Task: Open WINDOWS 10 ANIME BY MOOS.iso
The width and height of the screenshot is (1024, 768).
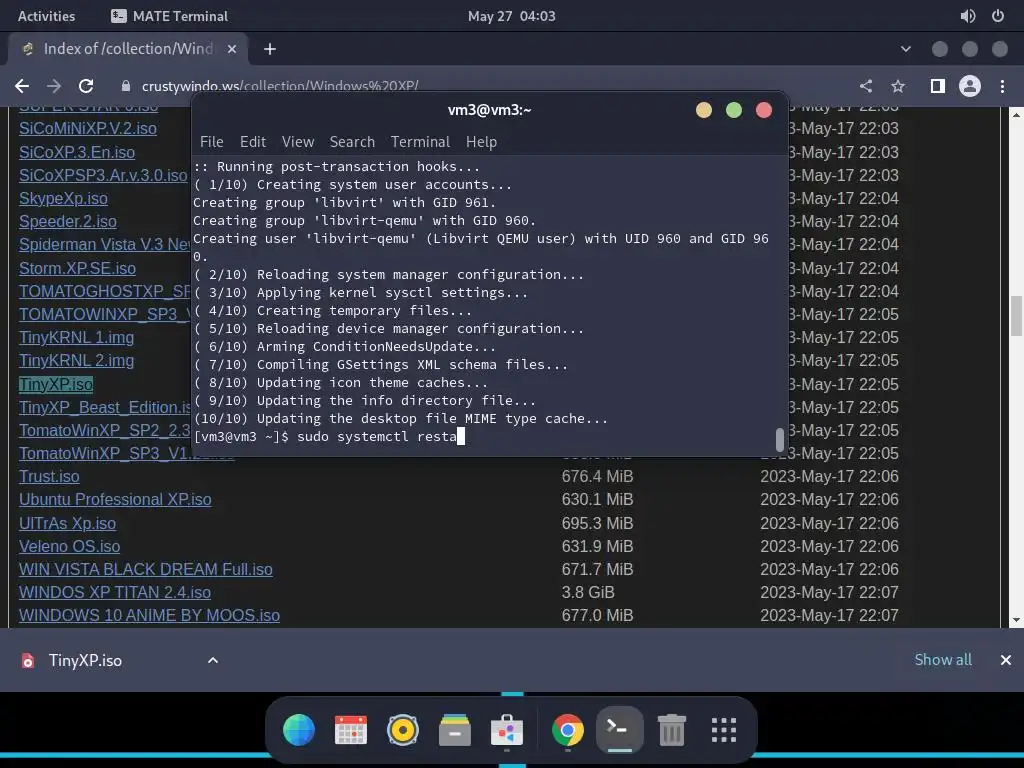Action: click(150, 615)
